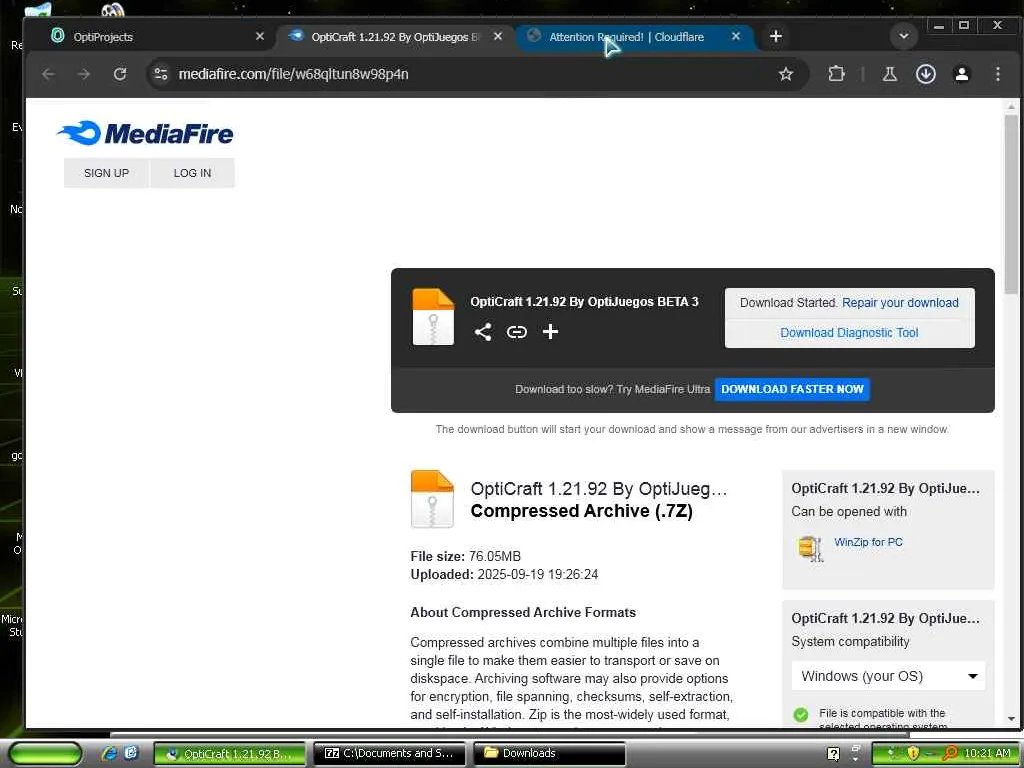This screenshot has width=1024, height=768.
Task: Close the OptiCraft MediaFire tab
Action: tap(498, 37)
